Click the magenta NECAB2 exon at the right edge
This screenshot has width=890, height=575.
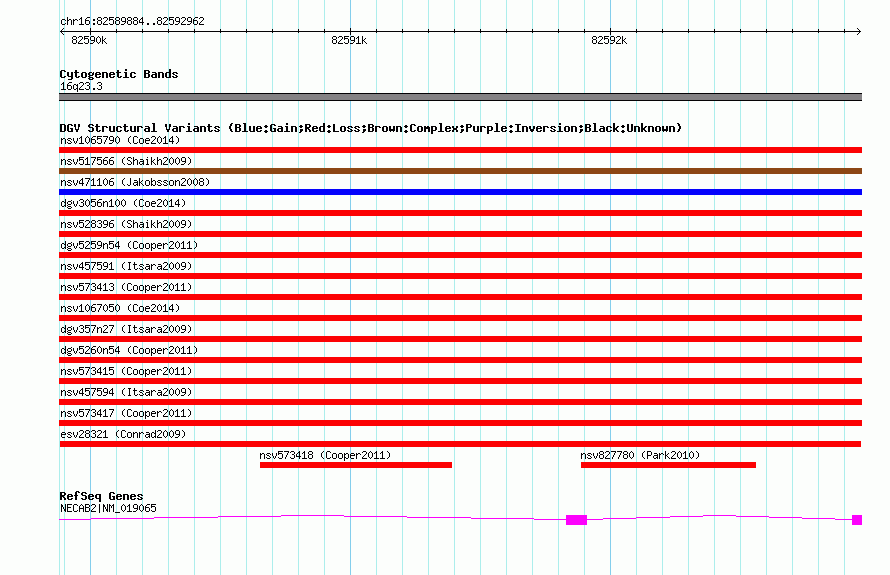point(857,520)
